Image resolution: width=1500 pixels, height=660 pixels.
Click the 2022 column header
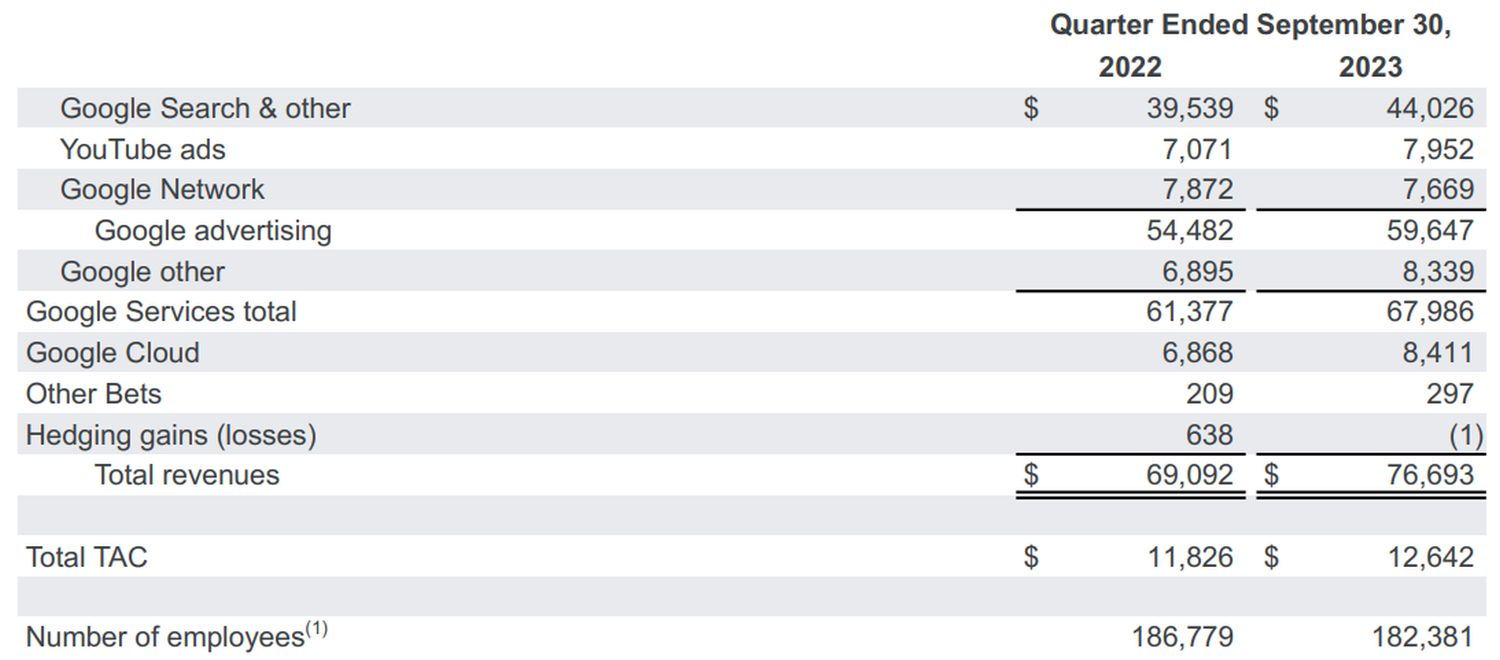[x=1130, y=67]
